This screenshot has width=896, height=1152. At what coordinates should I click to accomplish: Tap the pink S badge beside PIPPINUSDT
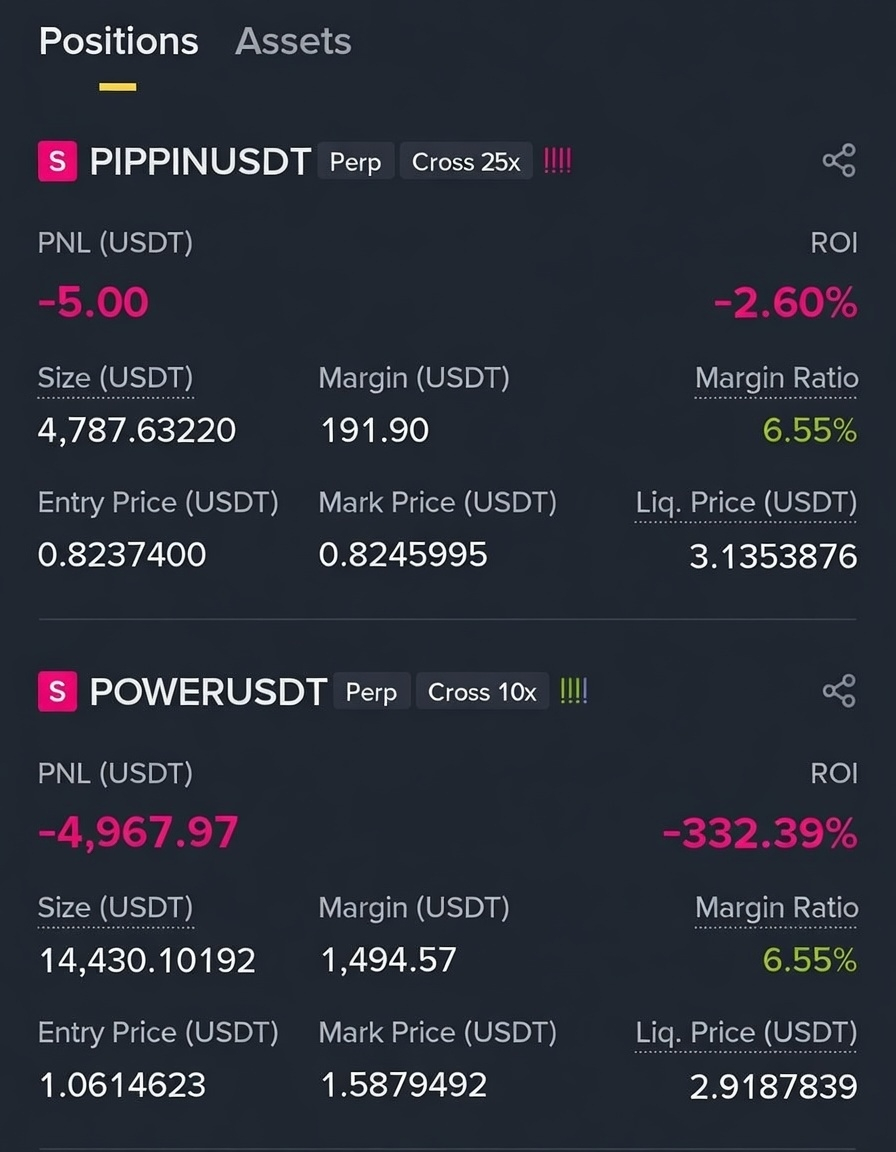coord(57,161)
